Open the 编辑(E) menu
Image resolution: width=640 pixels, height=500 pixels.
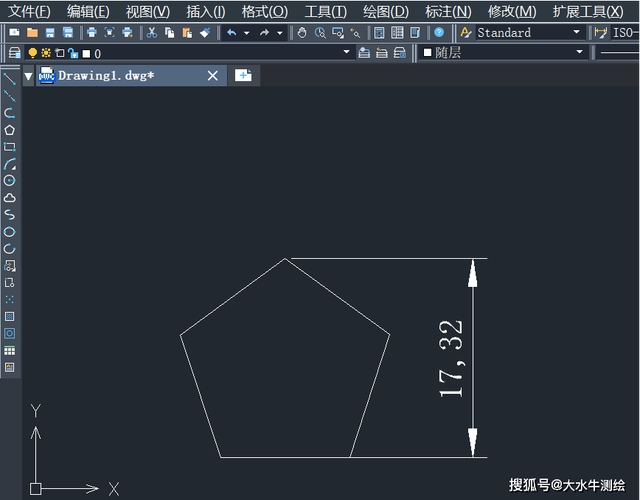coord(88,11)
